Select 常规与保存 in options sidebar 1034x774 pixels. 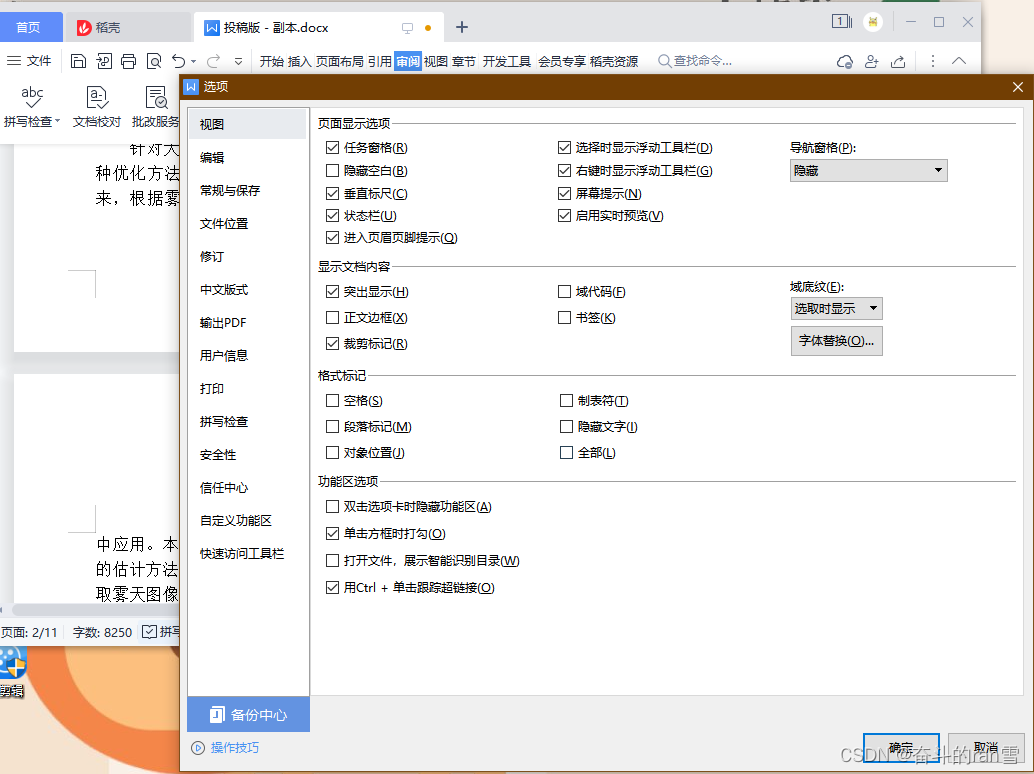[247, 191]
